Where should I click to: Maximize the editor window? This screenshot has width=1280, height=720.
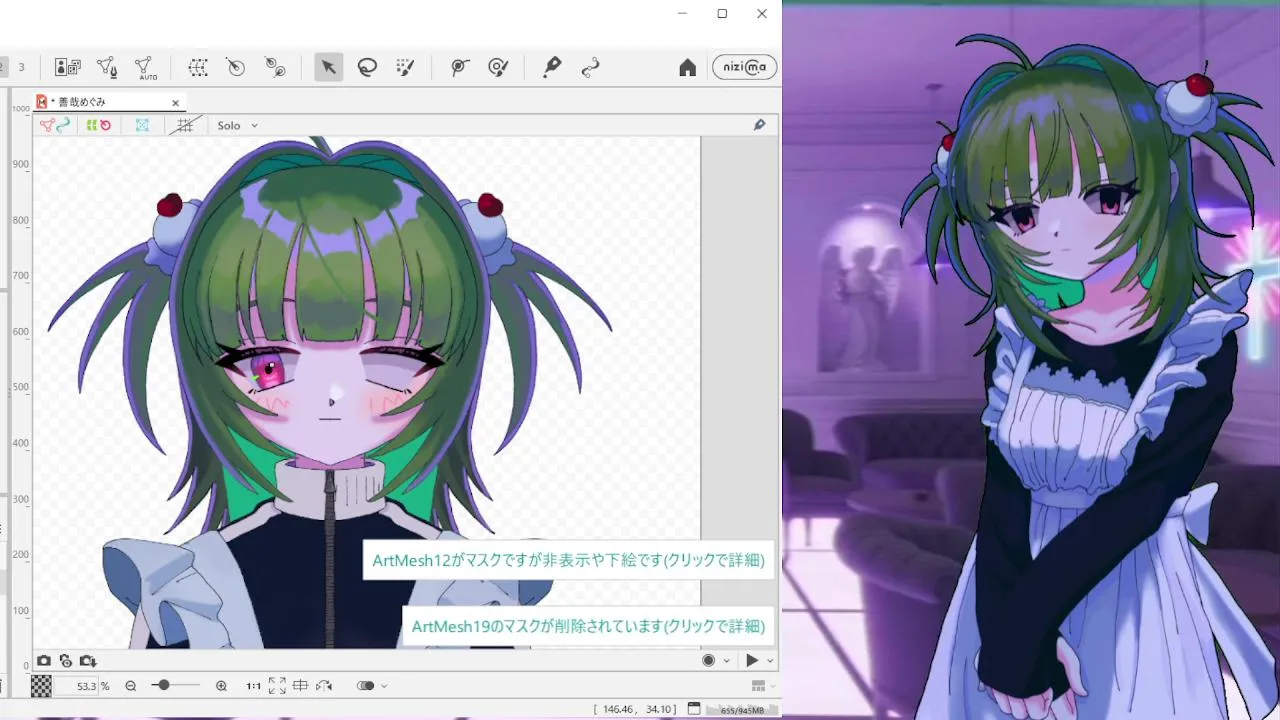(x=722, y=13)
